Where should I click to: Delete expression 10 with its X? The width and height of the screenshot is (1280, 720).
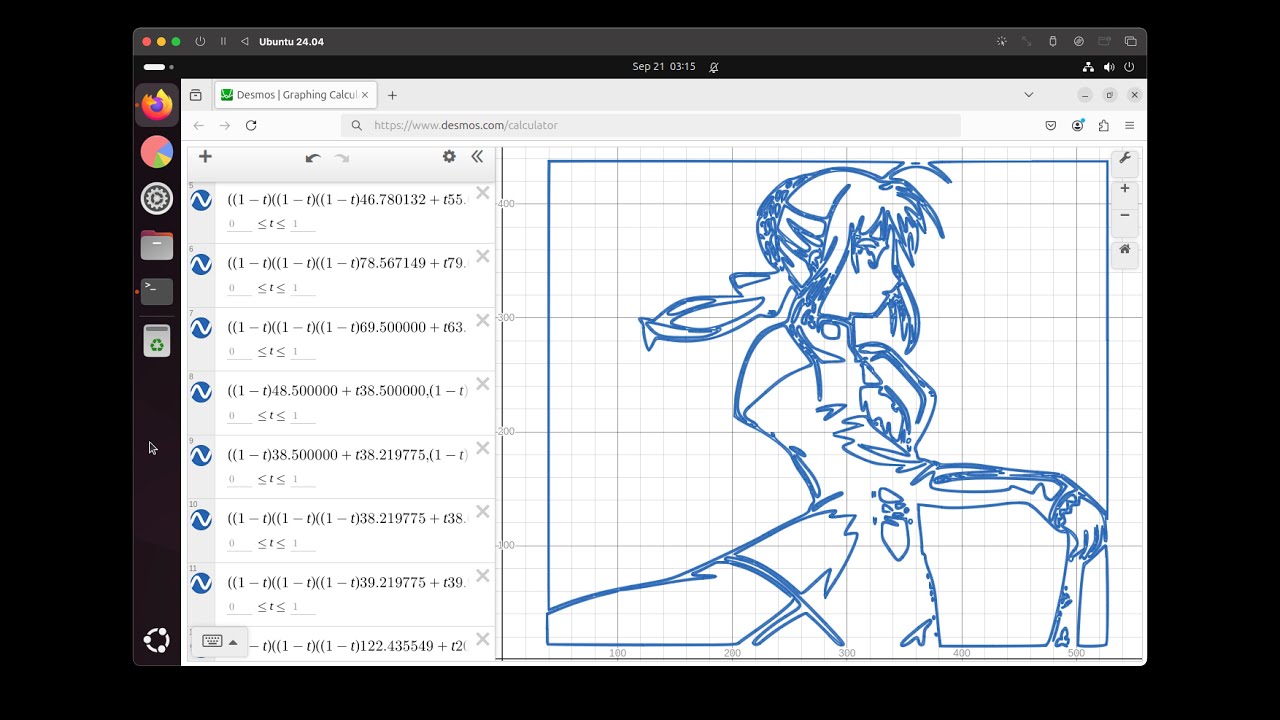point(483,512)
